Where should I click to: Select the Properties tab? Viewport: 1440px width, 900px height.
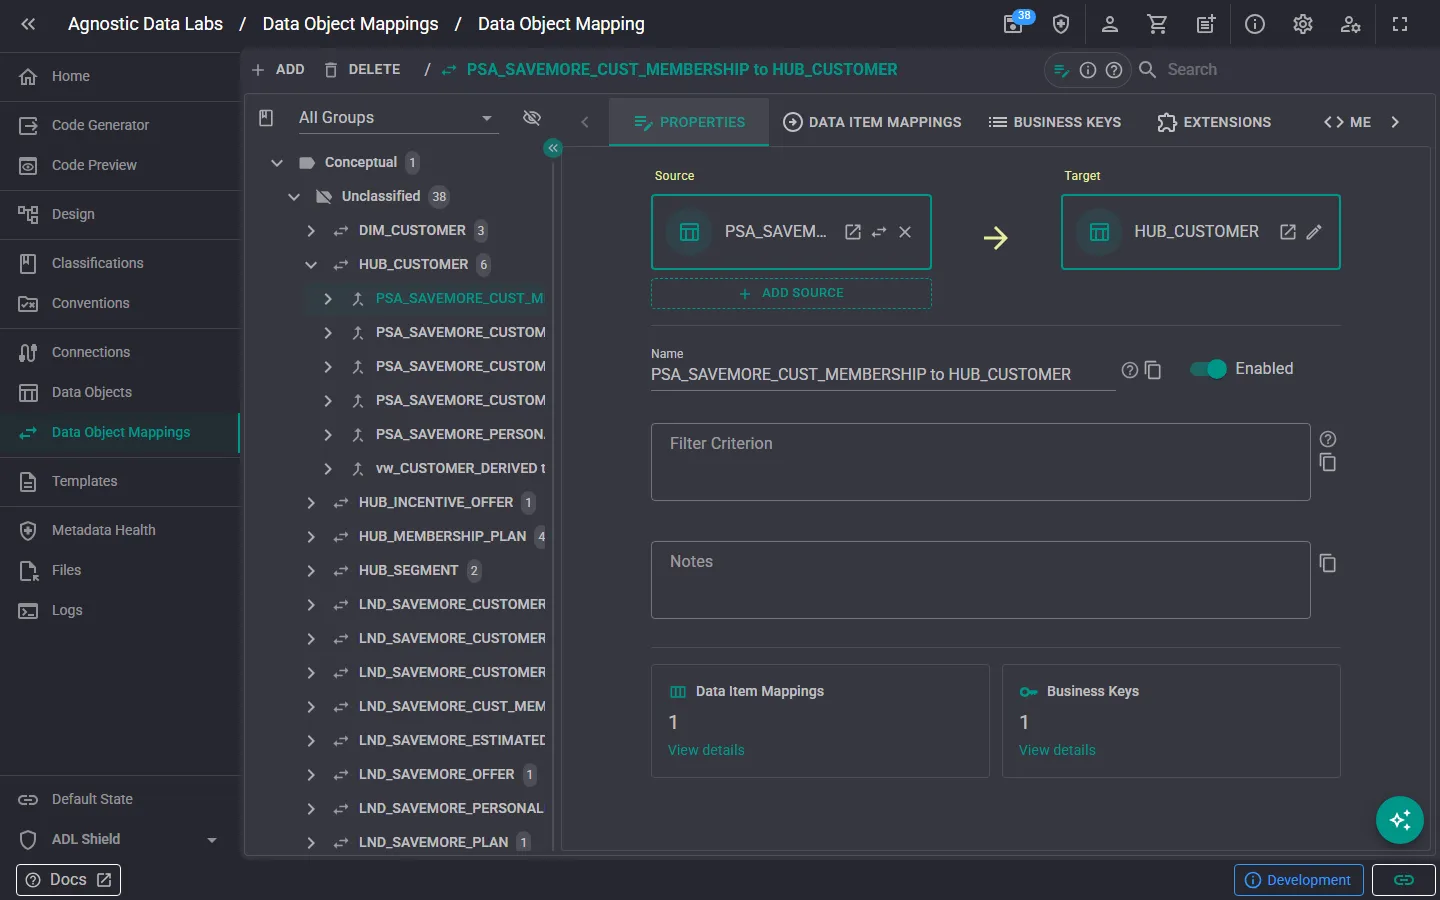coord(689,122)
